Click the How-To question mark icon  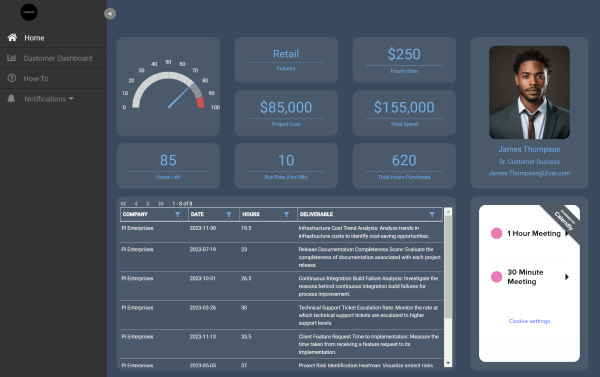tap(11, 78)
